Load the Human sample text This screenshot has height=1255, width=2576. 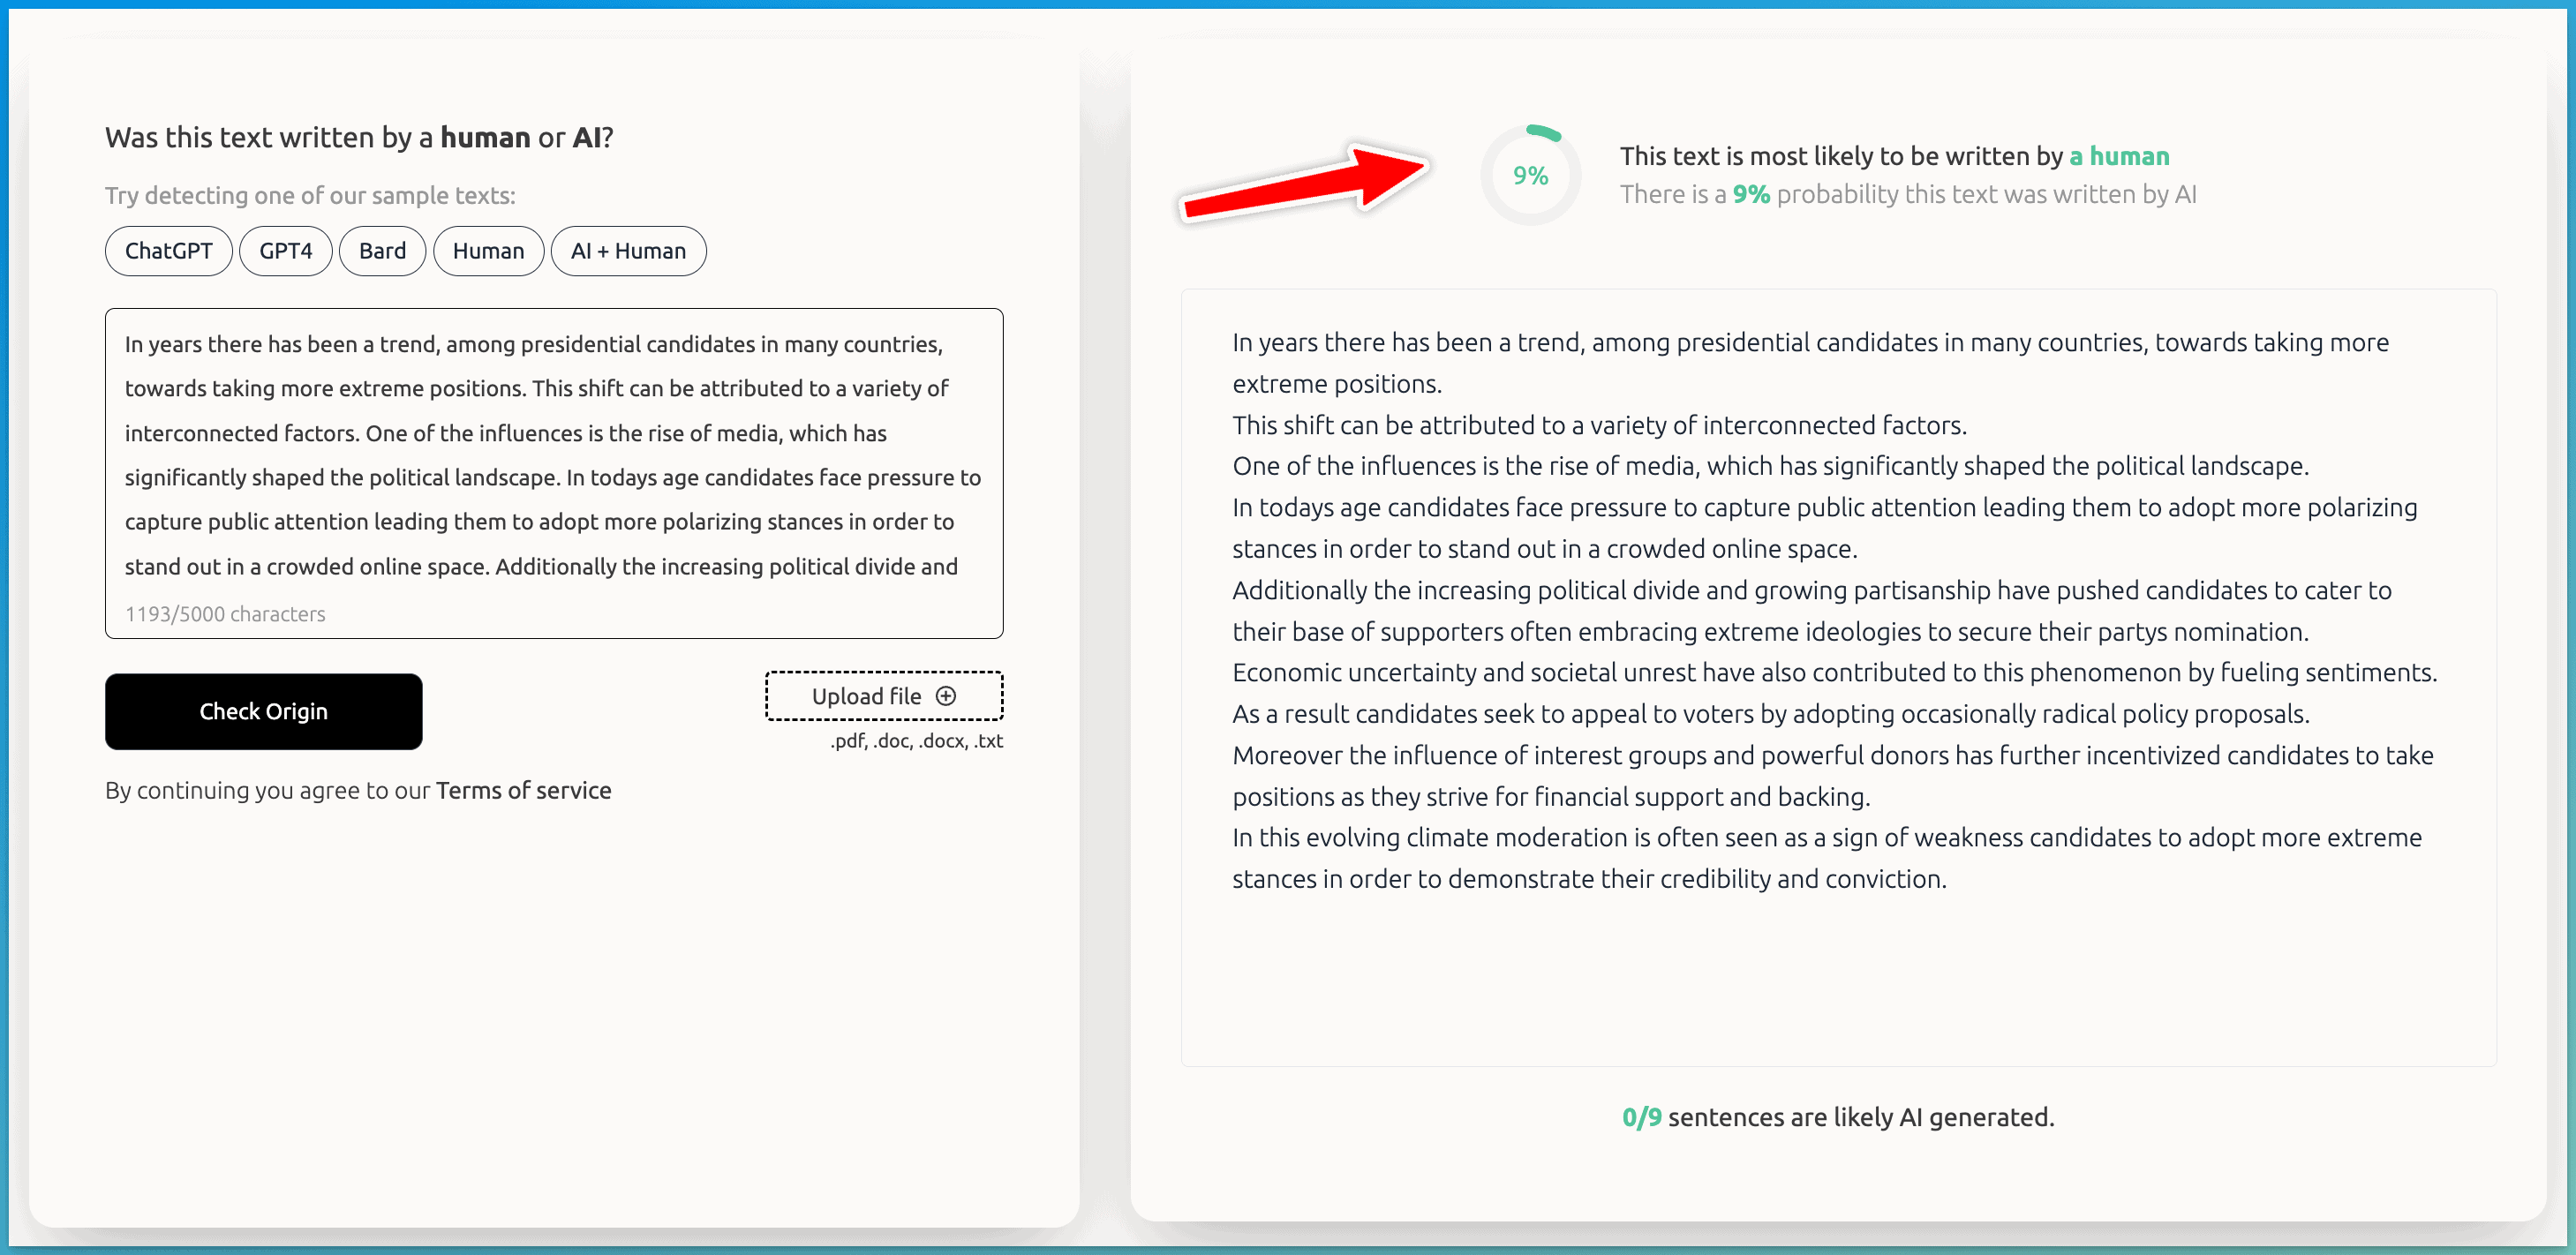pyautogui.click(x=488, y=251)
